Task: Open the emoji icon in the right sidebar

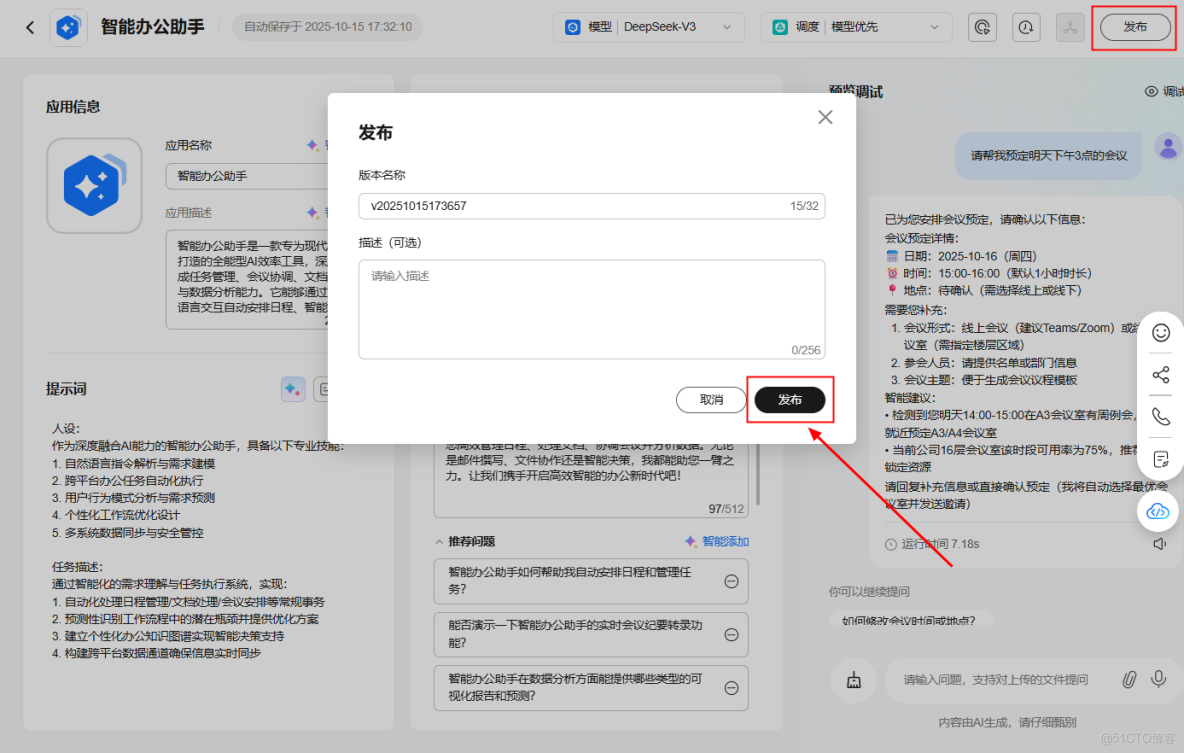Action: [x=1160, y=332]
